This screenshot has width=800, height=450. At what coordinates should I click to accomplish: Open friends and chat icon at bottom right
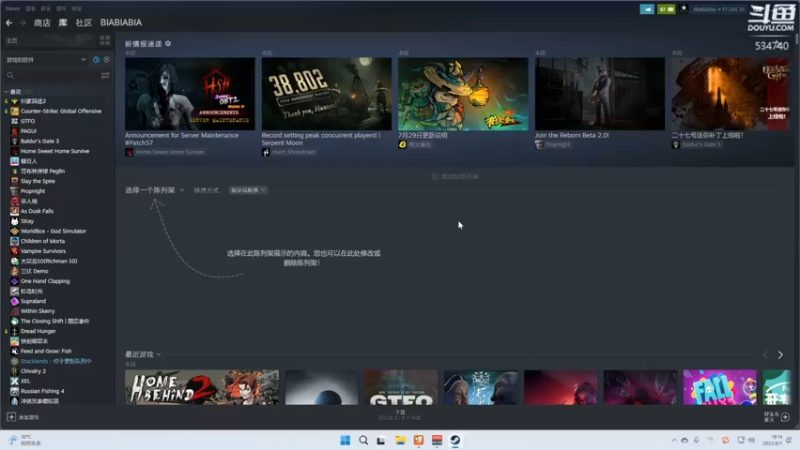tap(785, 417)
